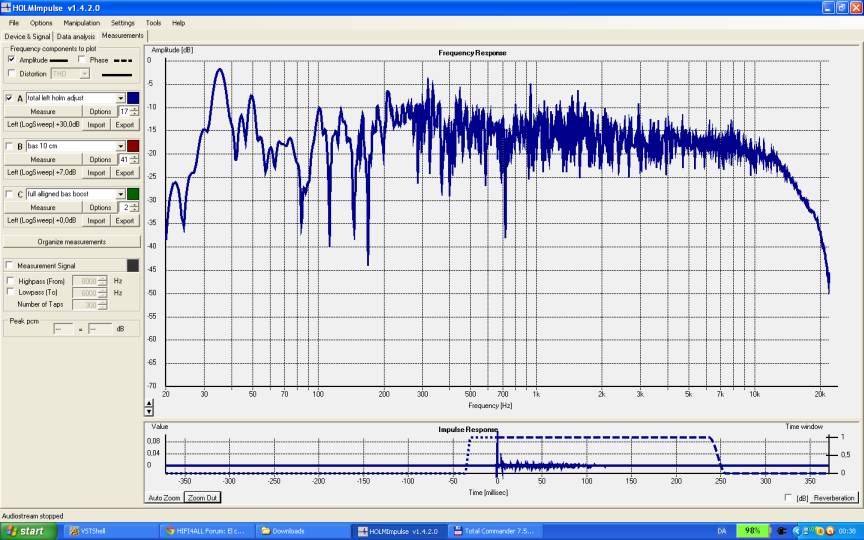Expand the 'total left holm adjust' dropdown
This screenshot has height=540, width=864.
(120, 98)
